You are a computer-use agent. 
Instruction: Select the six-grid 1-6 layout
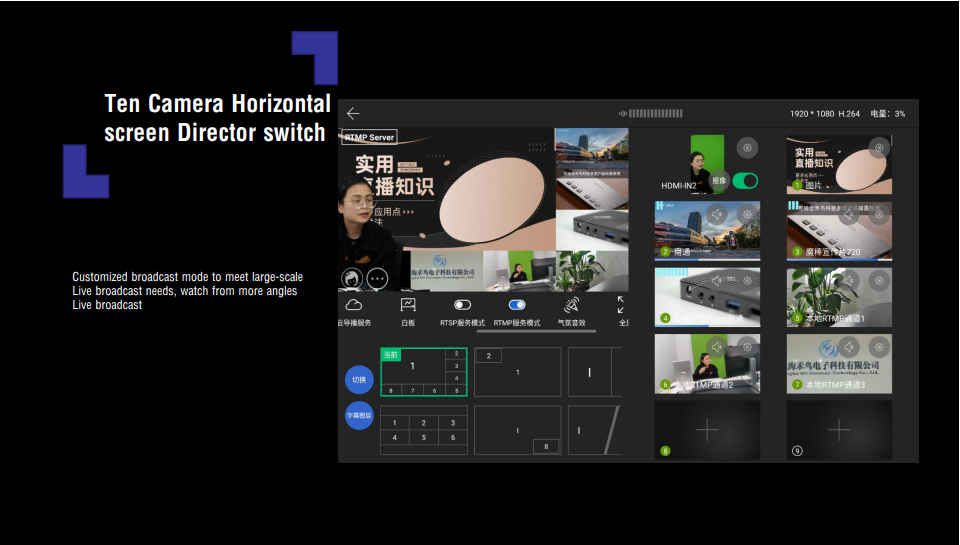click(424, 430)
